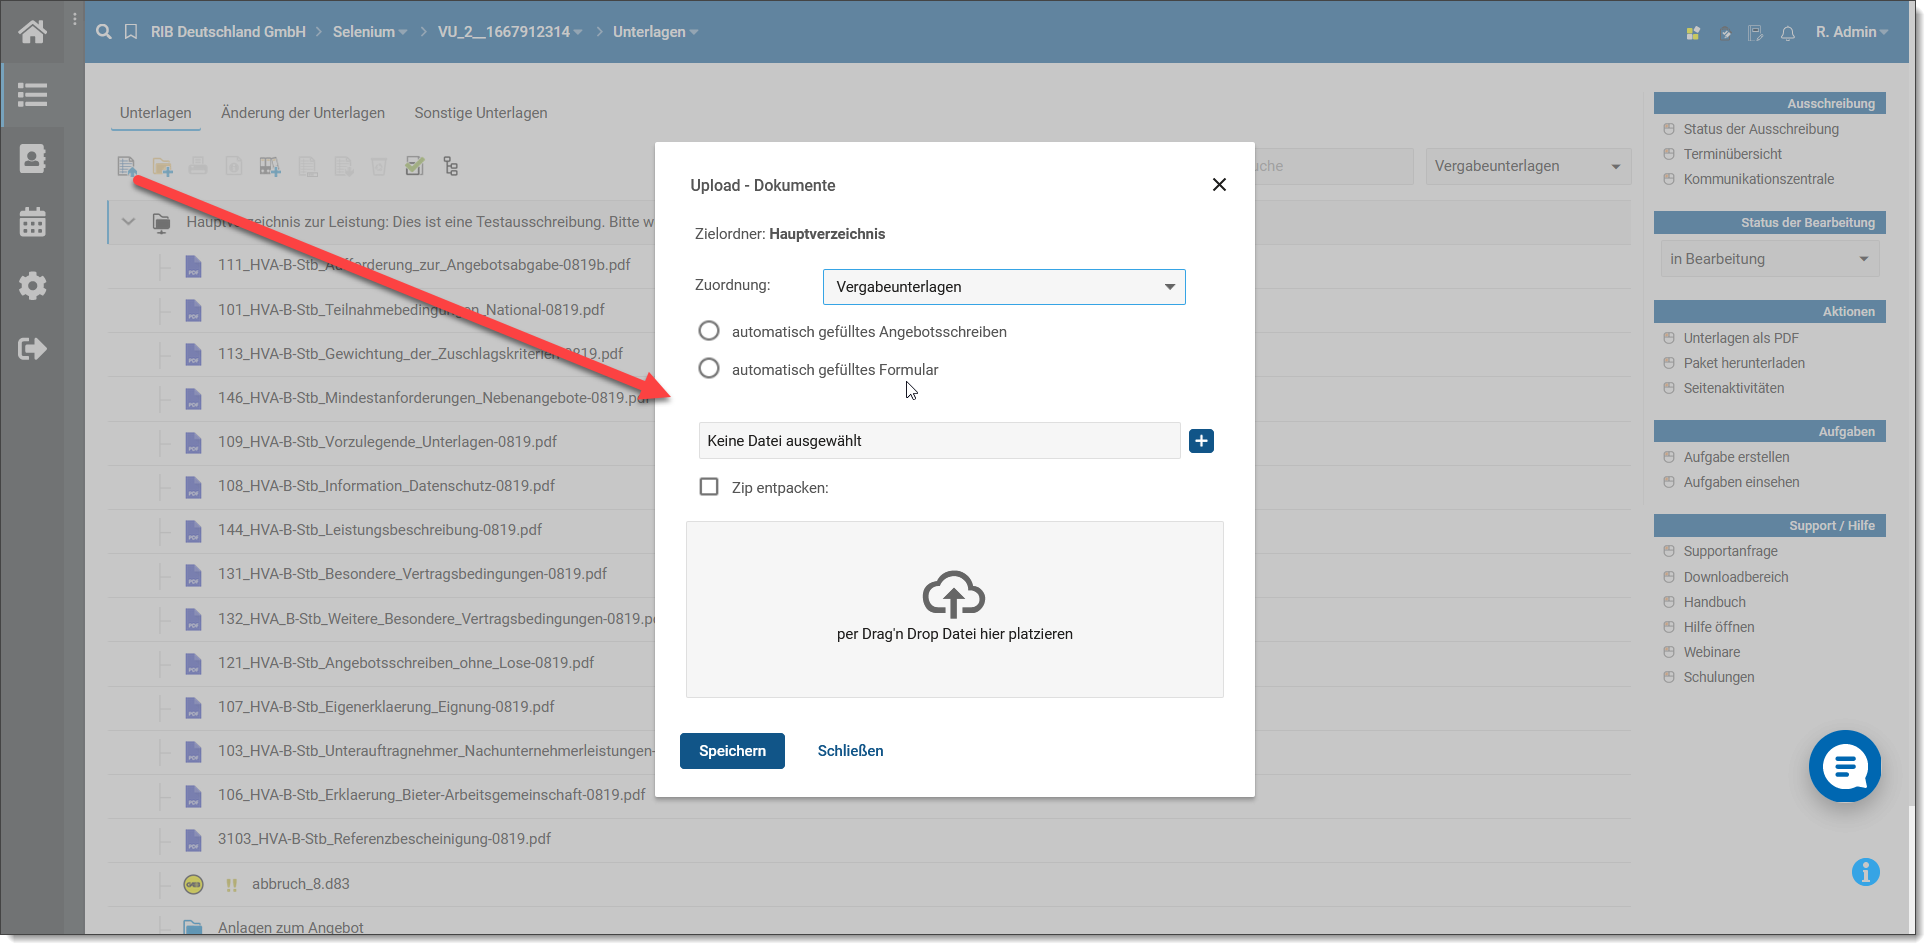Open the chat support bubble
The image size is (1931, 950).
tap(1845, 766)
